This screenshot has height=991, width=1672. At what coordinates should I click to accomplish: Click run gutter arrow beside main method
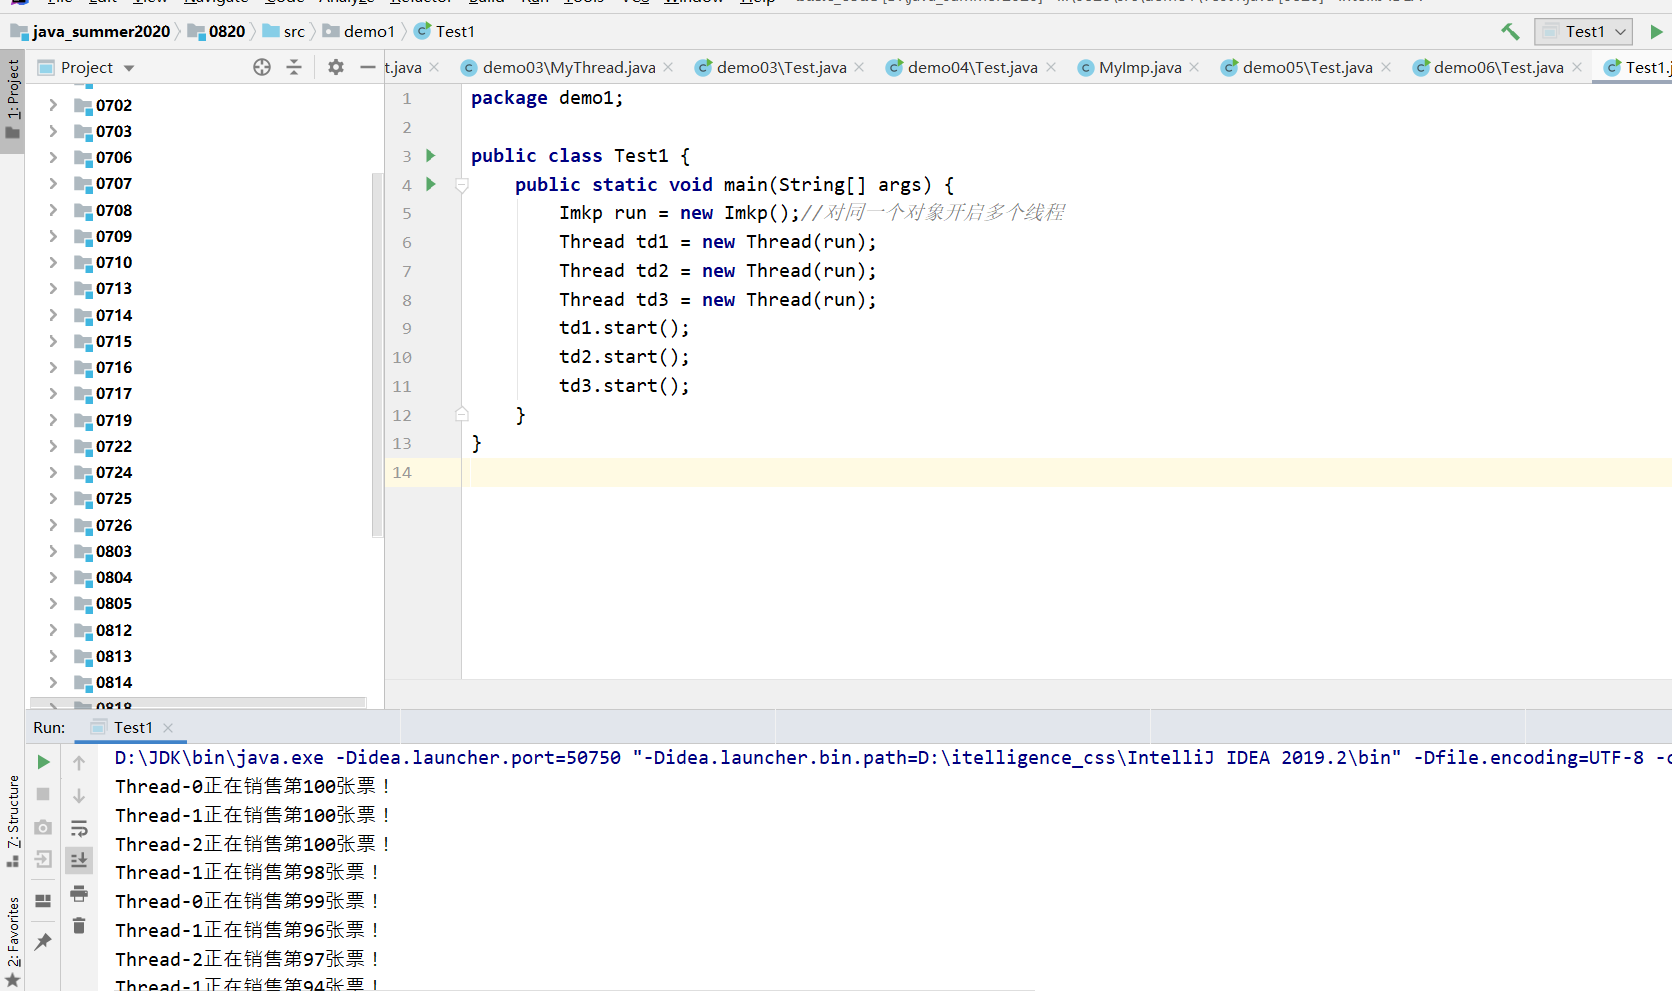[x=431, y=184]
